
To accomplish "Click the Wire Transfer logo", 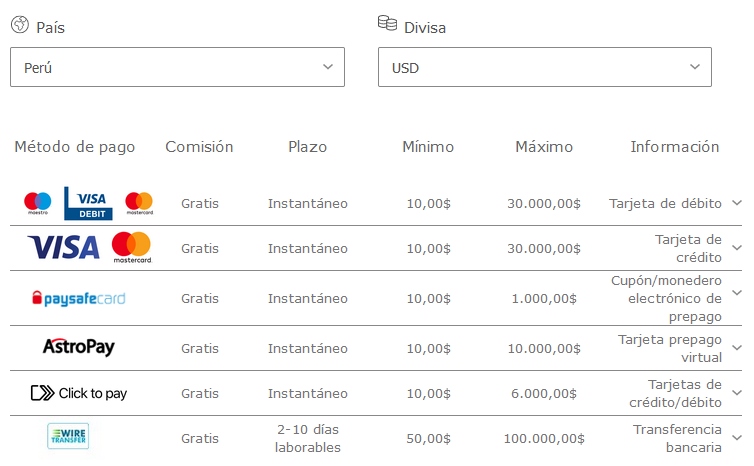I will pos(68,437).
